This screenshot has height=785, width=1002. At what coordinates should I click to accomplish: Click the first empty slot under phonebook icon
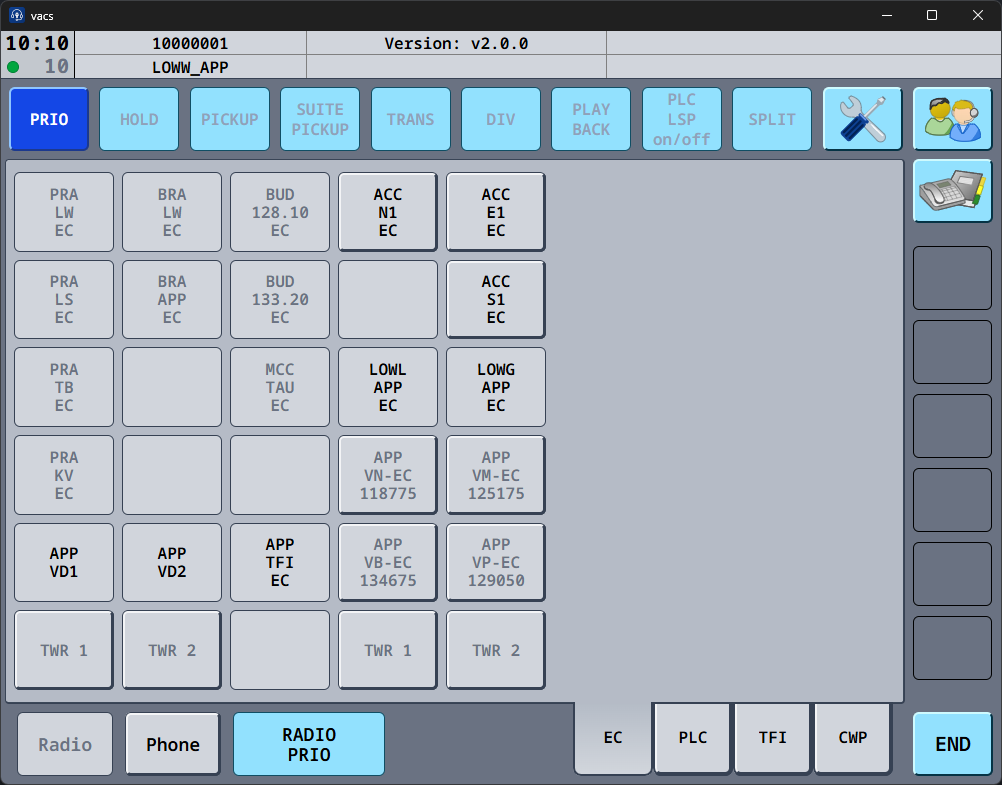pos(952,278)
